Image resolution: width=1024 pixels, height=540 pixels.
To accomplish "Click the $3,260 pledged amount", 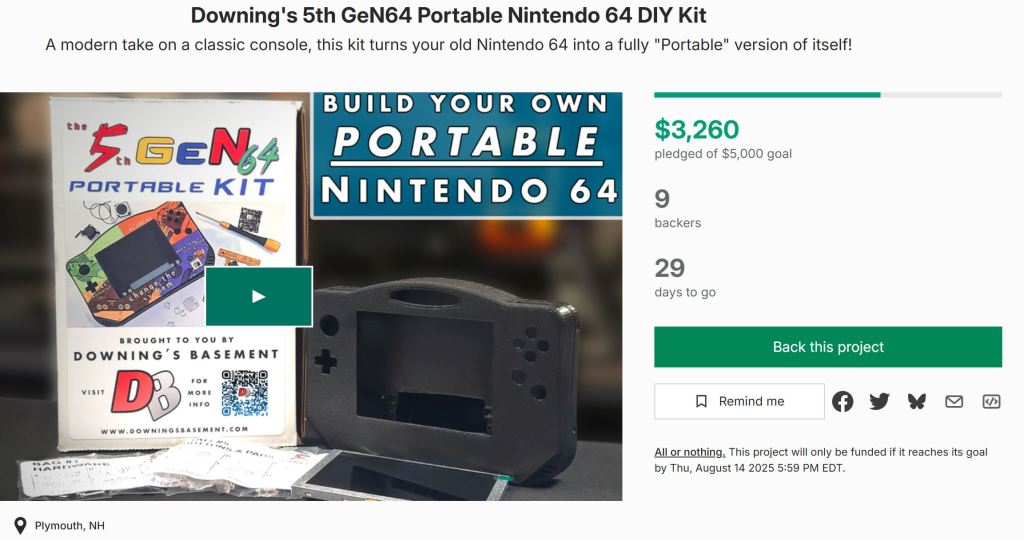I will (697, 130).
